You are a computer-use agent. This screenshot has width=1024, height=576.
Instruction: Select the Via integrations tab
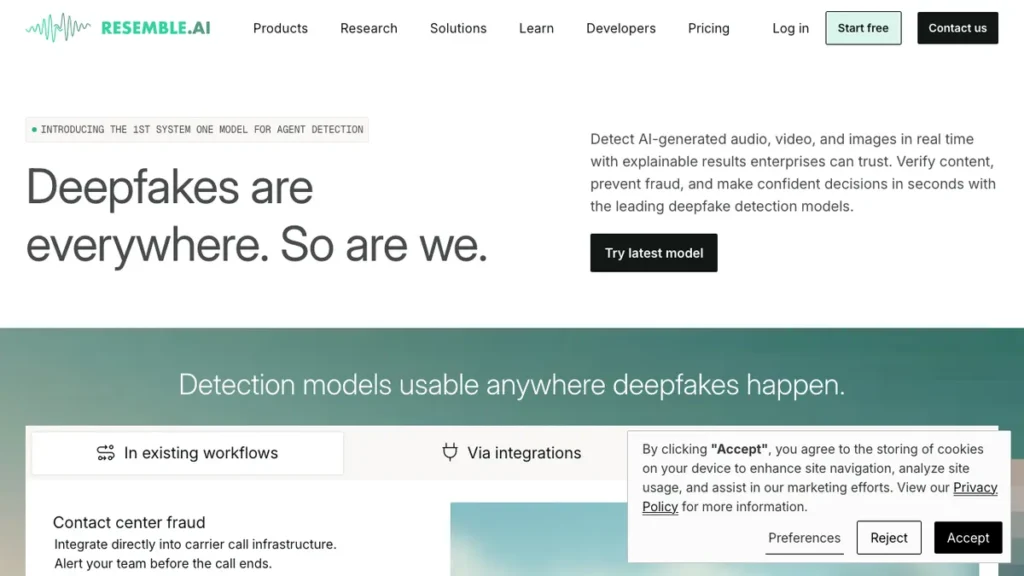[x=511, y=453]
